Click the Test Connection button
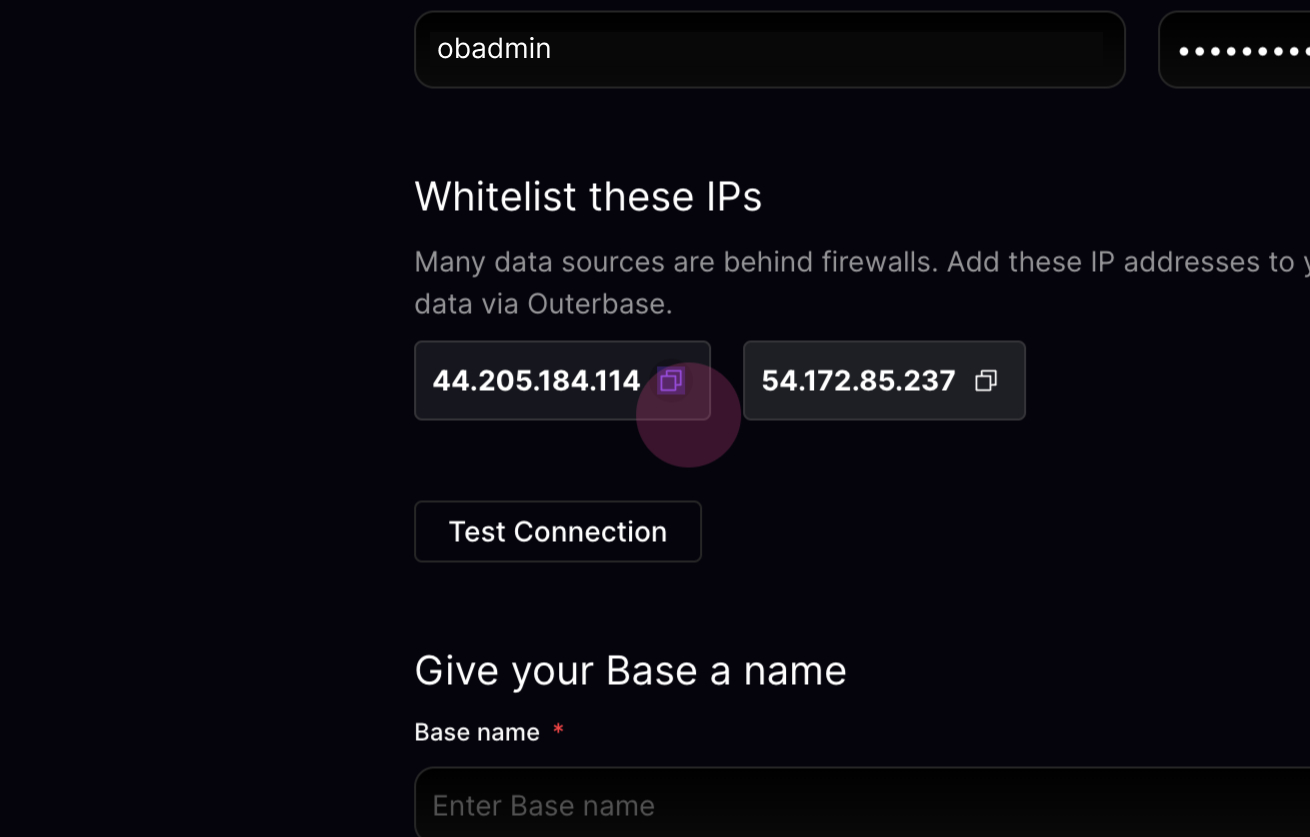The height and width of the screenshot is (837, 1310). coord(558,532)
